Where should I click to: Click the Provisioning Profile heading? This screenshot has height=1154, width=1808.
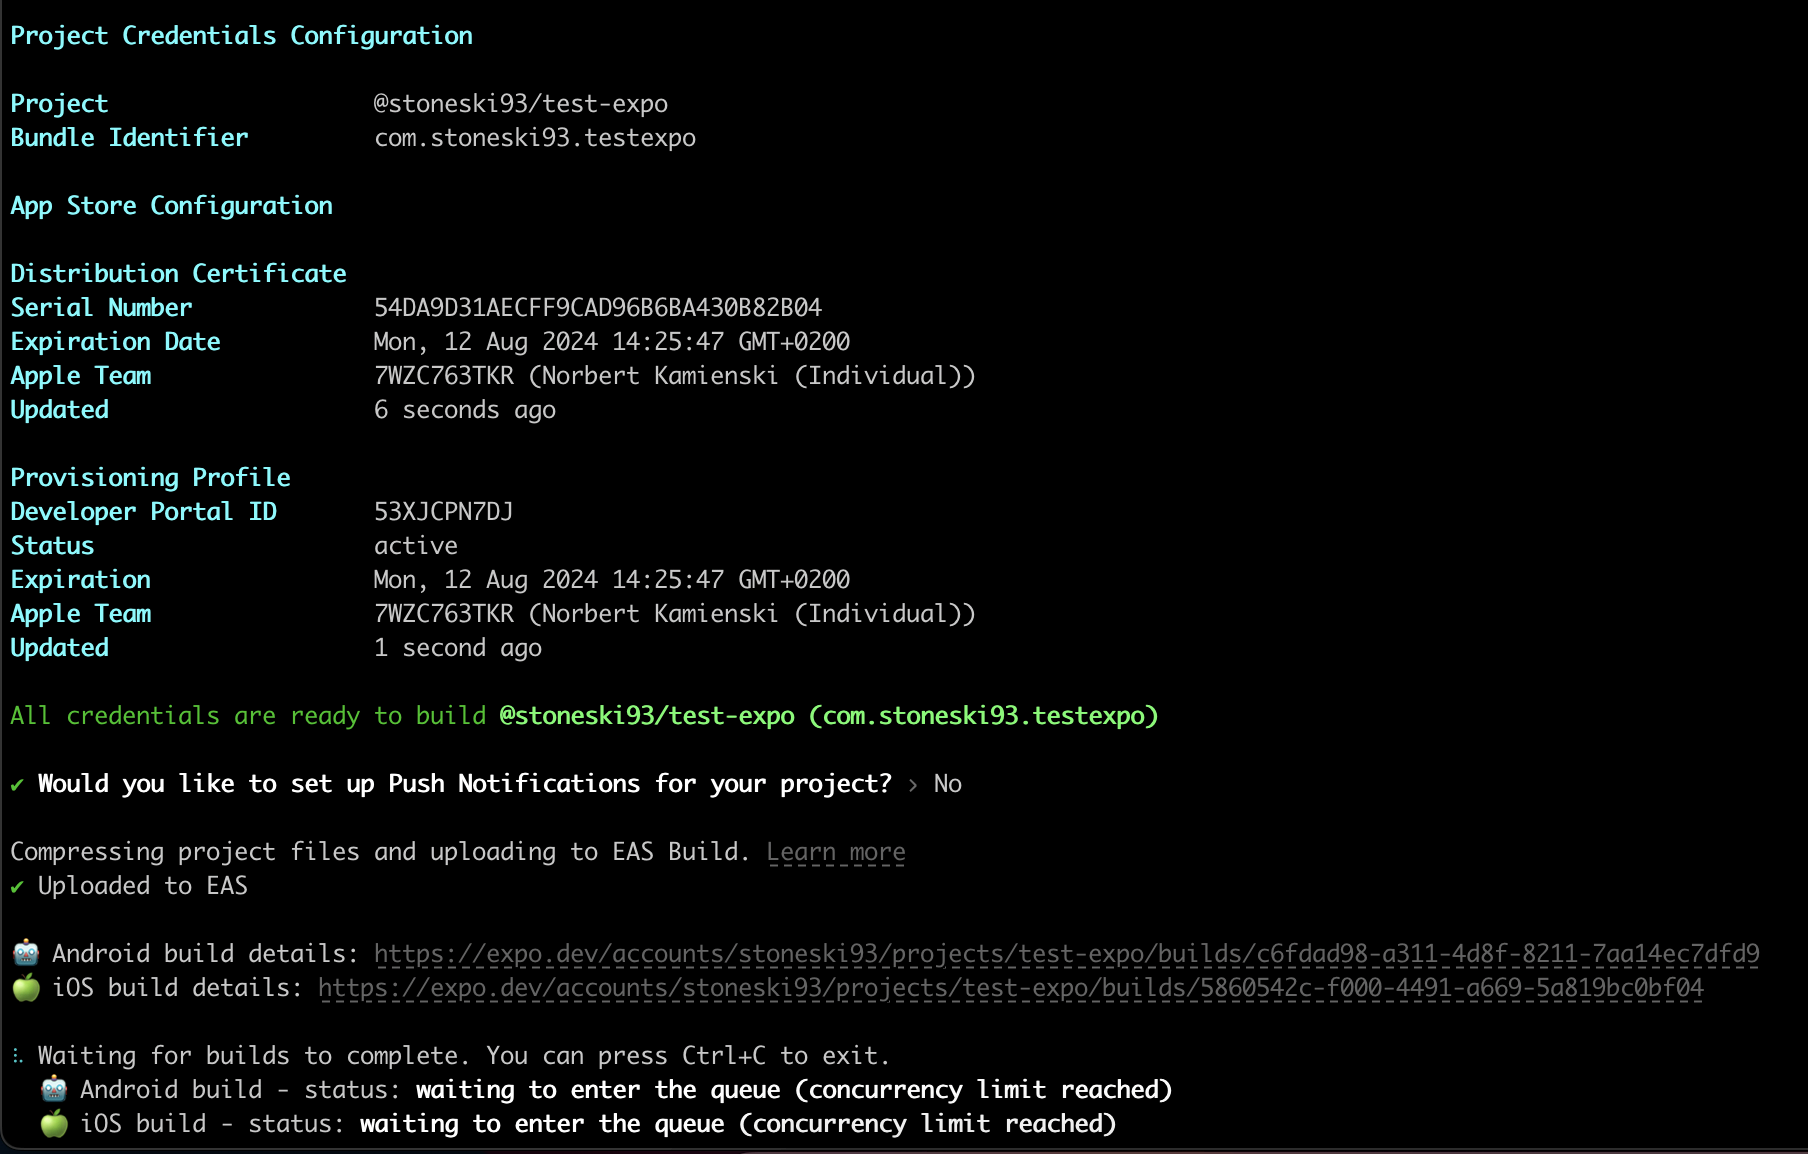click(150, 477)
